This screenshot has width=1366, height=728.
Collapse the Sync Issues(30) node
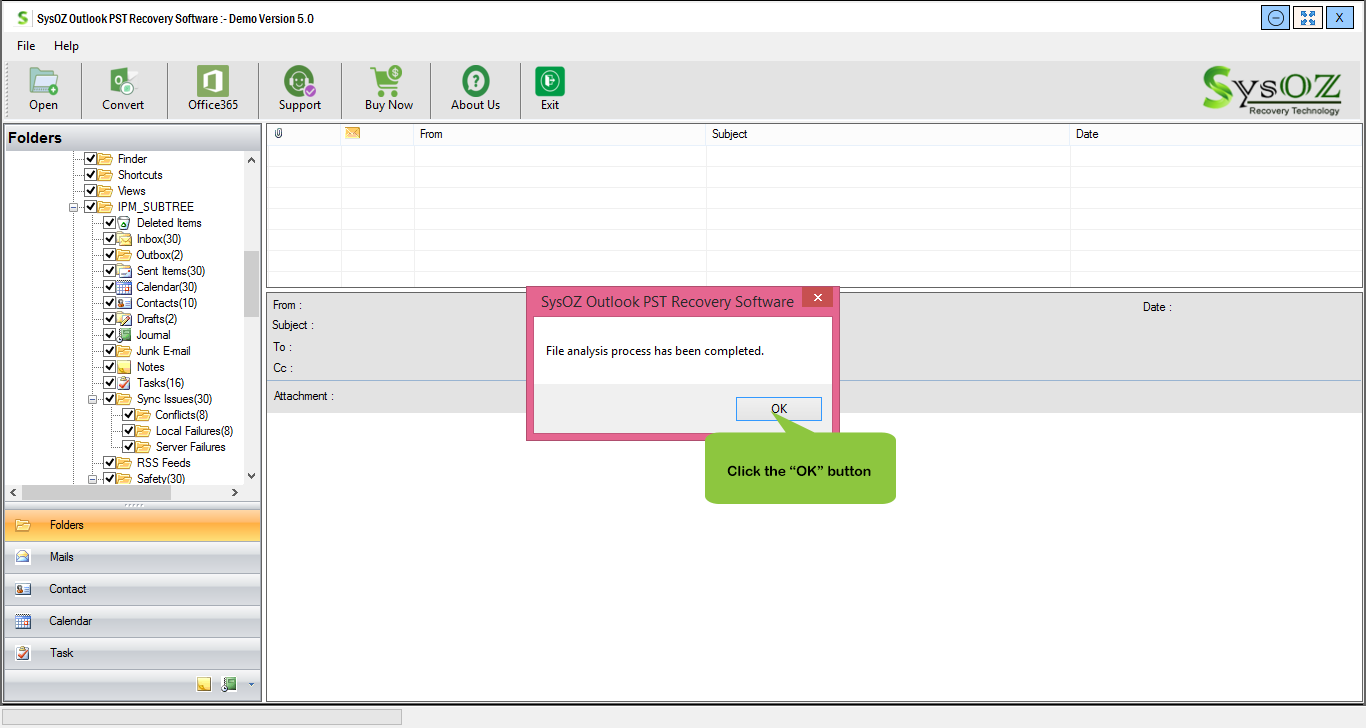pyautogui.click(x=93, y=399)
